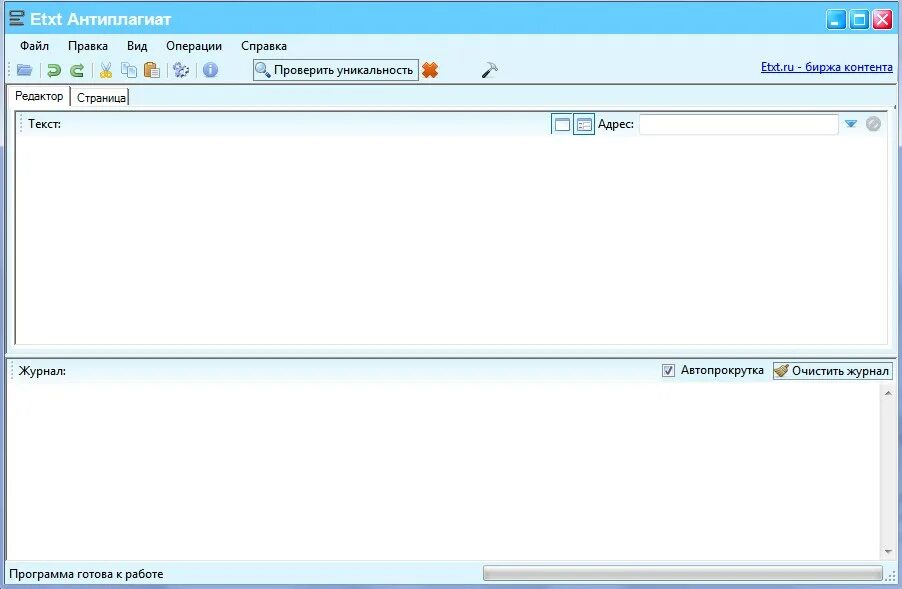Open the Вид menu
Viewport: 902px width, 589px height.
[x=137, y=46]
